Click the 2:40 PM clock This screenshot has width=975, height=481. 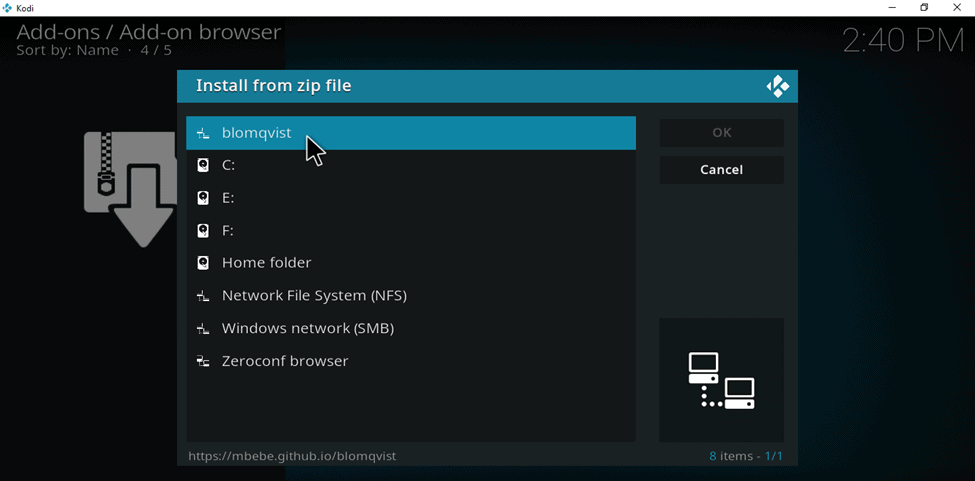(903, 40)
